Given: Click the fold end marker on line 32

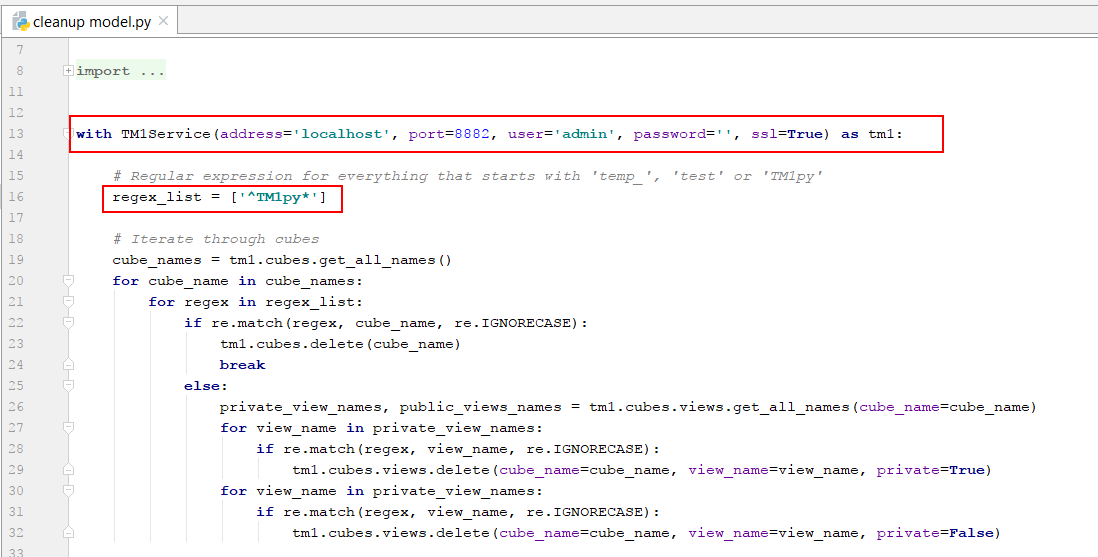Looking at the screenshot, I should (x=68, y=532).
